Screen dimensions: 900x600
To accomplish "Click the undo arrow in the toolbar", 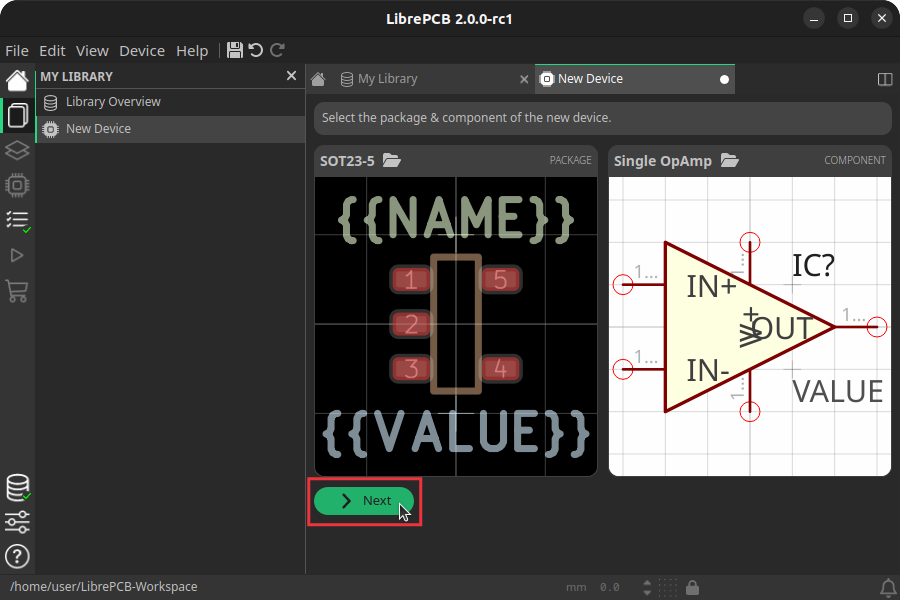I will coord(256,50).
